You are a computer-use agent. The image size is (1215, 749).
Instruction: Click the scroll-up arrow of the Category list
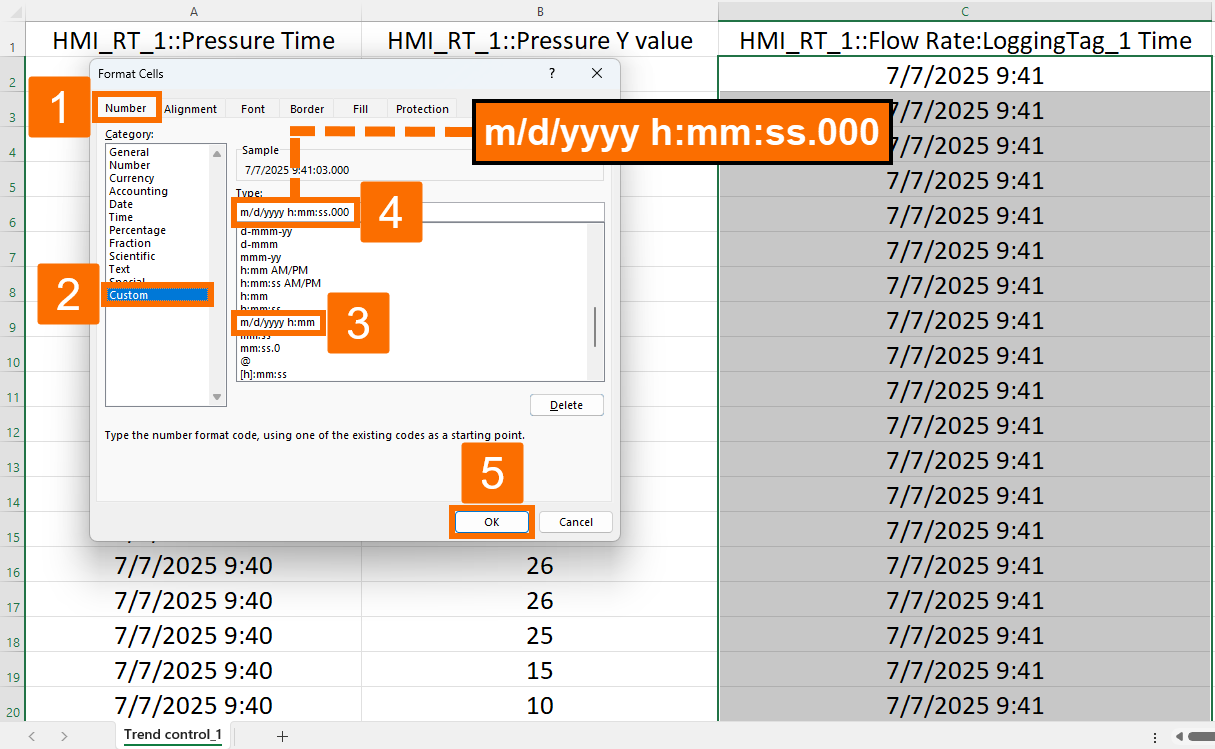(x=217, y=153)
